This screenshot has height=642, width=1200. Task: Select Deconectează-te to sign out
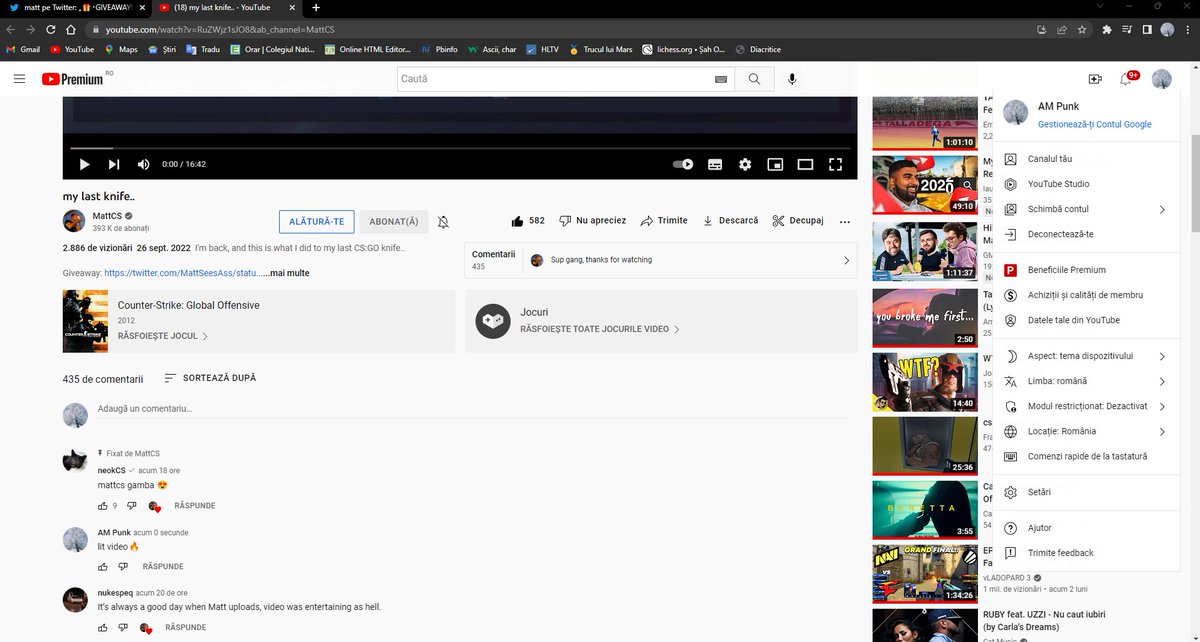pos(1086,234)
